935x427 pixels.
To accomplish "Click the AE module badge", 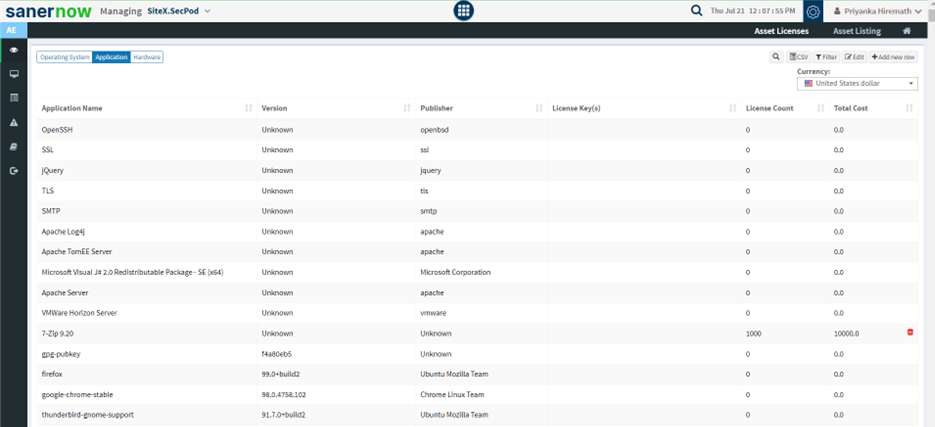I will (x=13, y=30).
